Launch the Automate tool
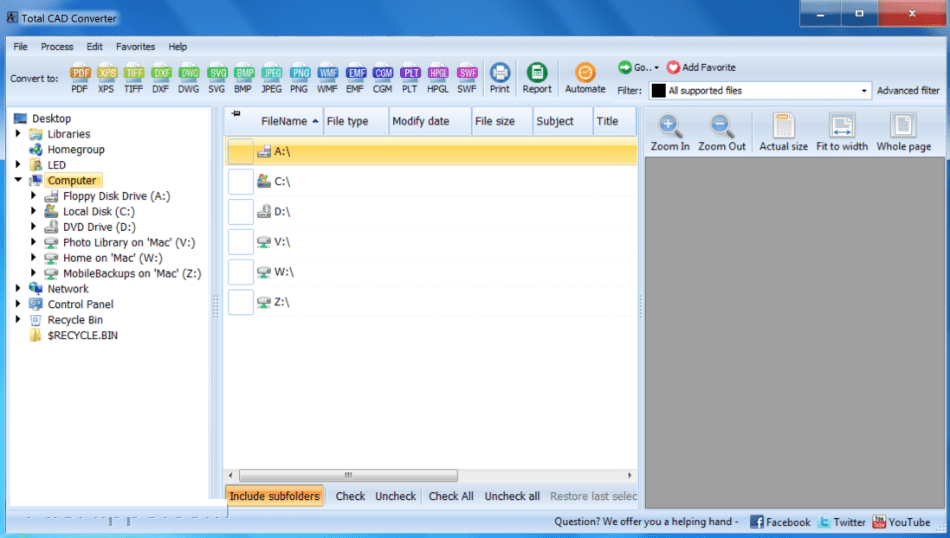The height and width of the screenshot is (538, 950). coord(585,78)
